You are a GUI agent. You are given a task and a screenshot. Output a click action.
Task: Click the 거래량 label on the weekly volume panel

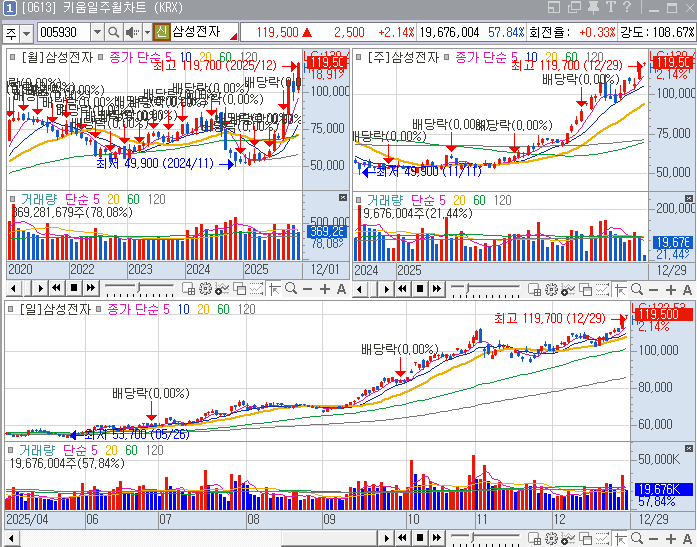click(x=384, y=200)
